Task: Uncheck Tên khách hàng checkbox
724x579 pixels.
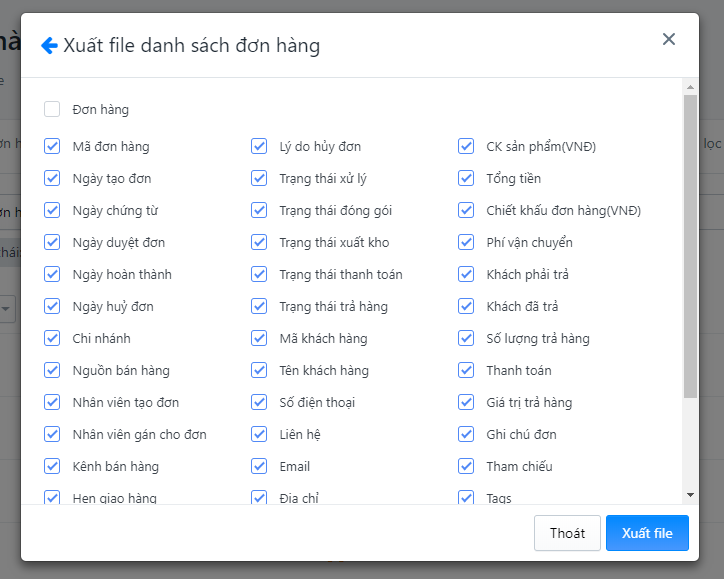Action: click(259, 370)
